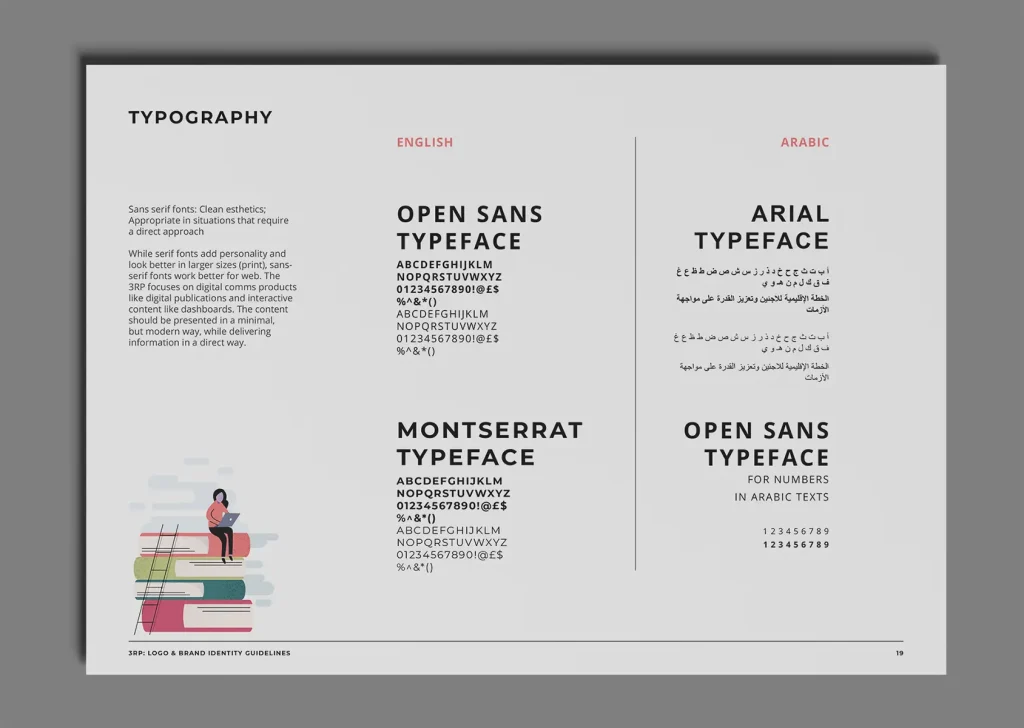The height and width of the screenshot is (728, 1024).
Task: Click the MONTSERRAT TYPEFACE heading
Action: [490, 444]
